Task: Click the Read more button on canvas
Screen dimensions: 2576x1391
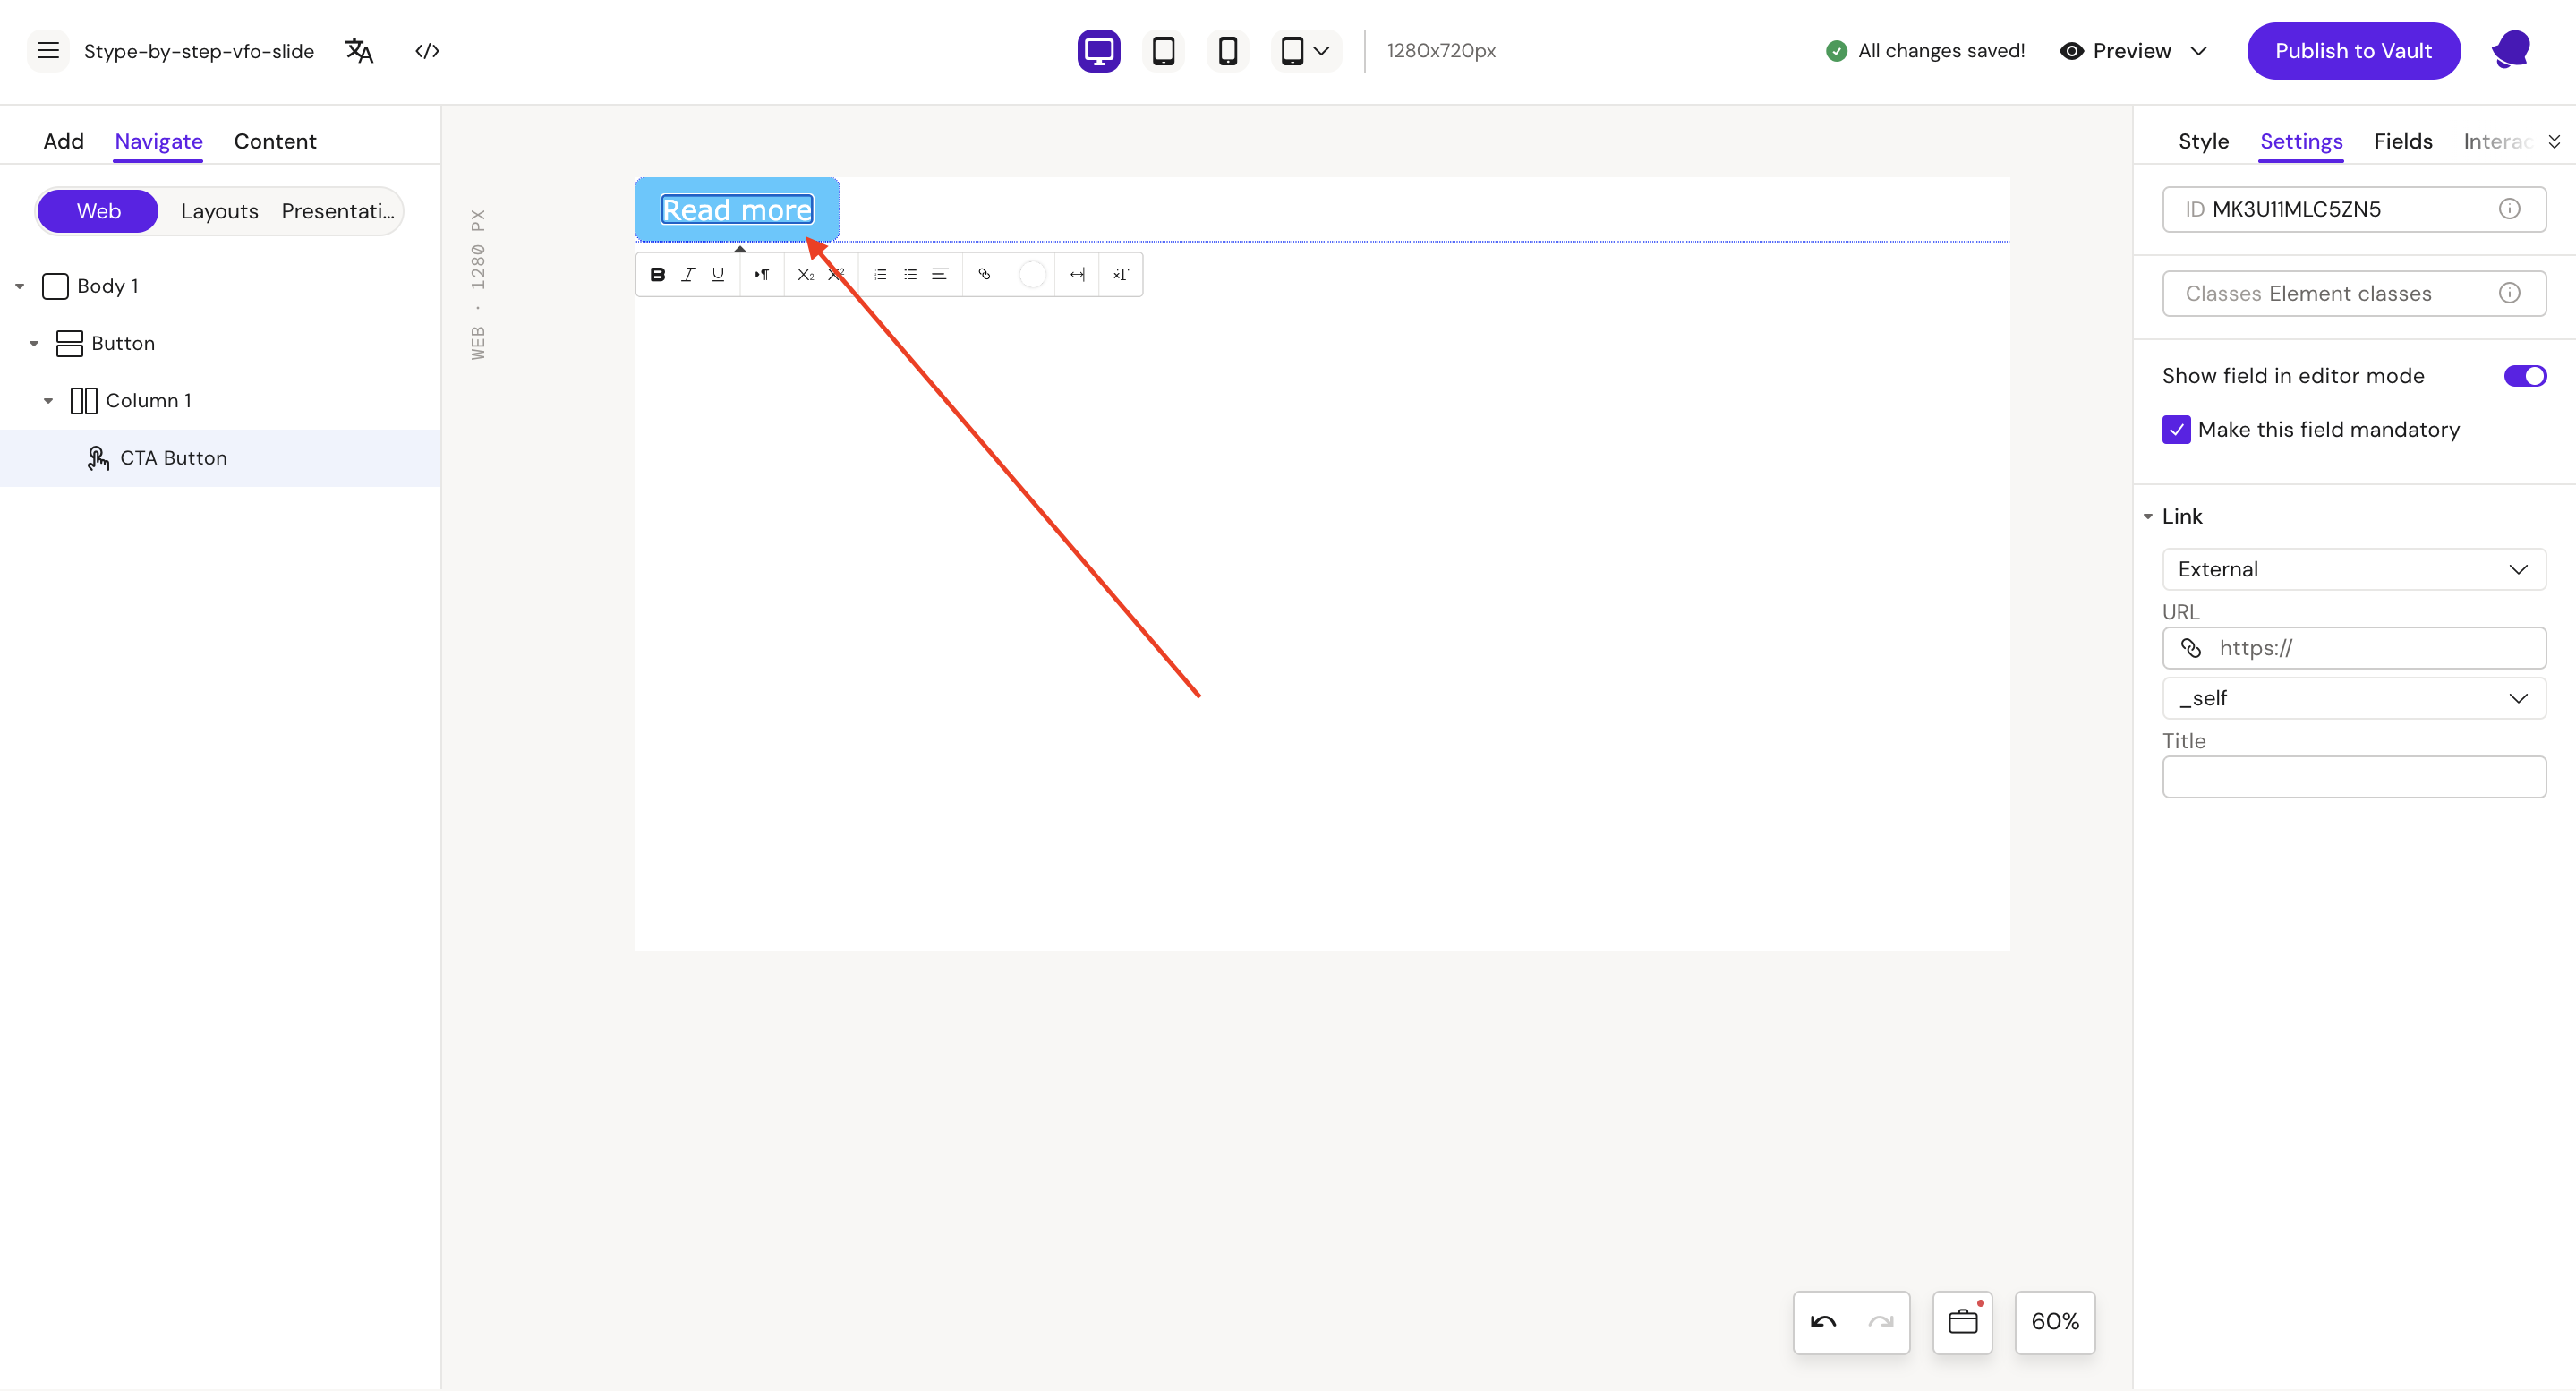Action: coord(737,210)
